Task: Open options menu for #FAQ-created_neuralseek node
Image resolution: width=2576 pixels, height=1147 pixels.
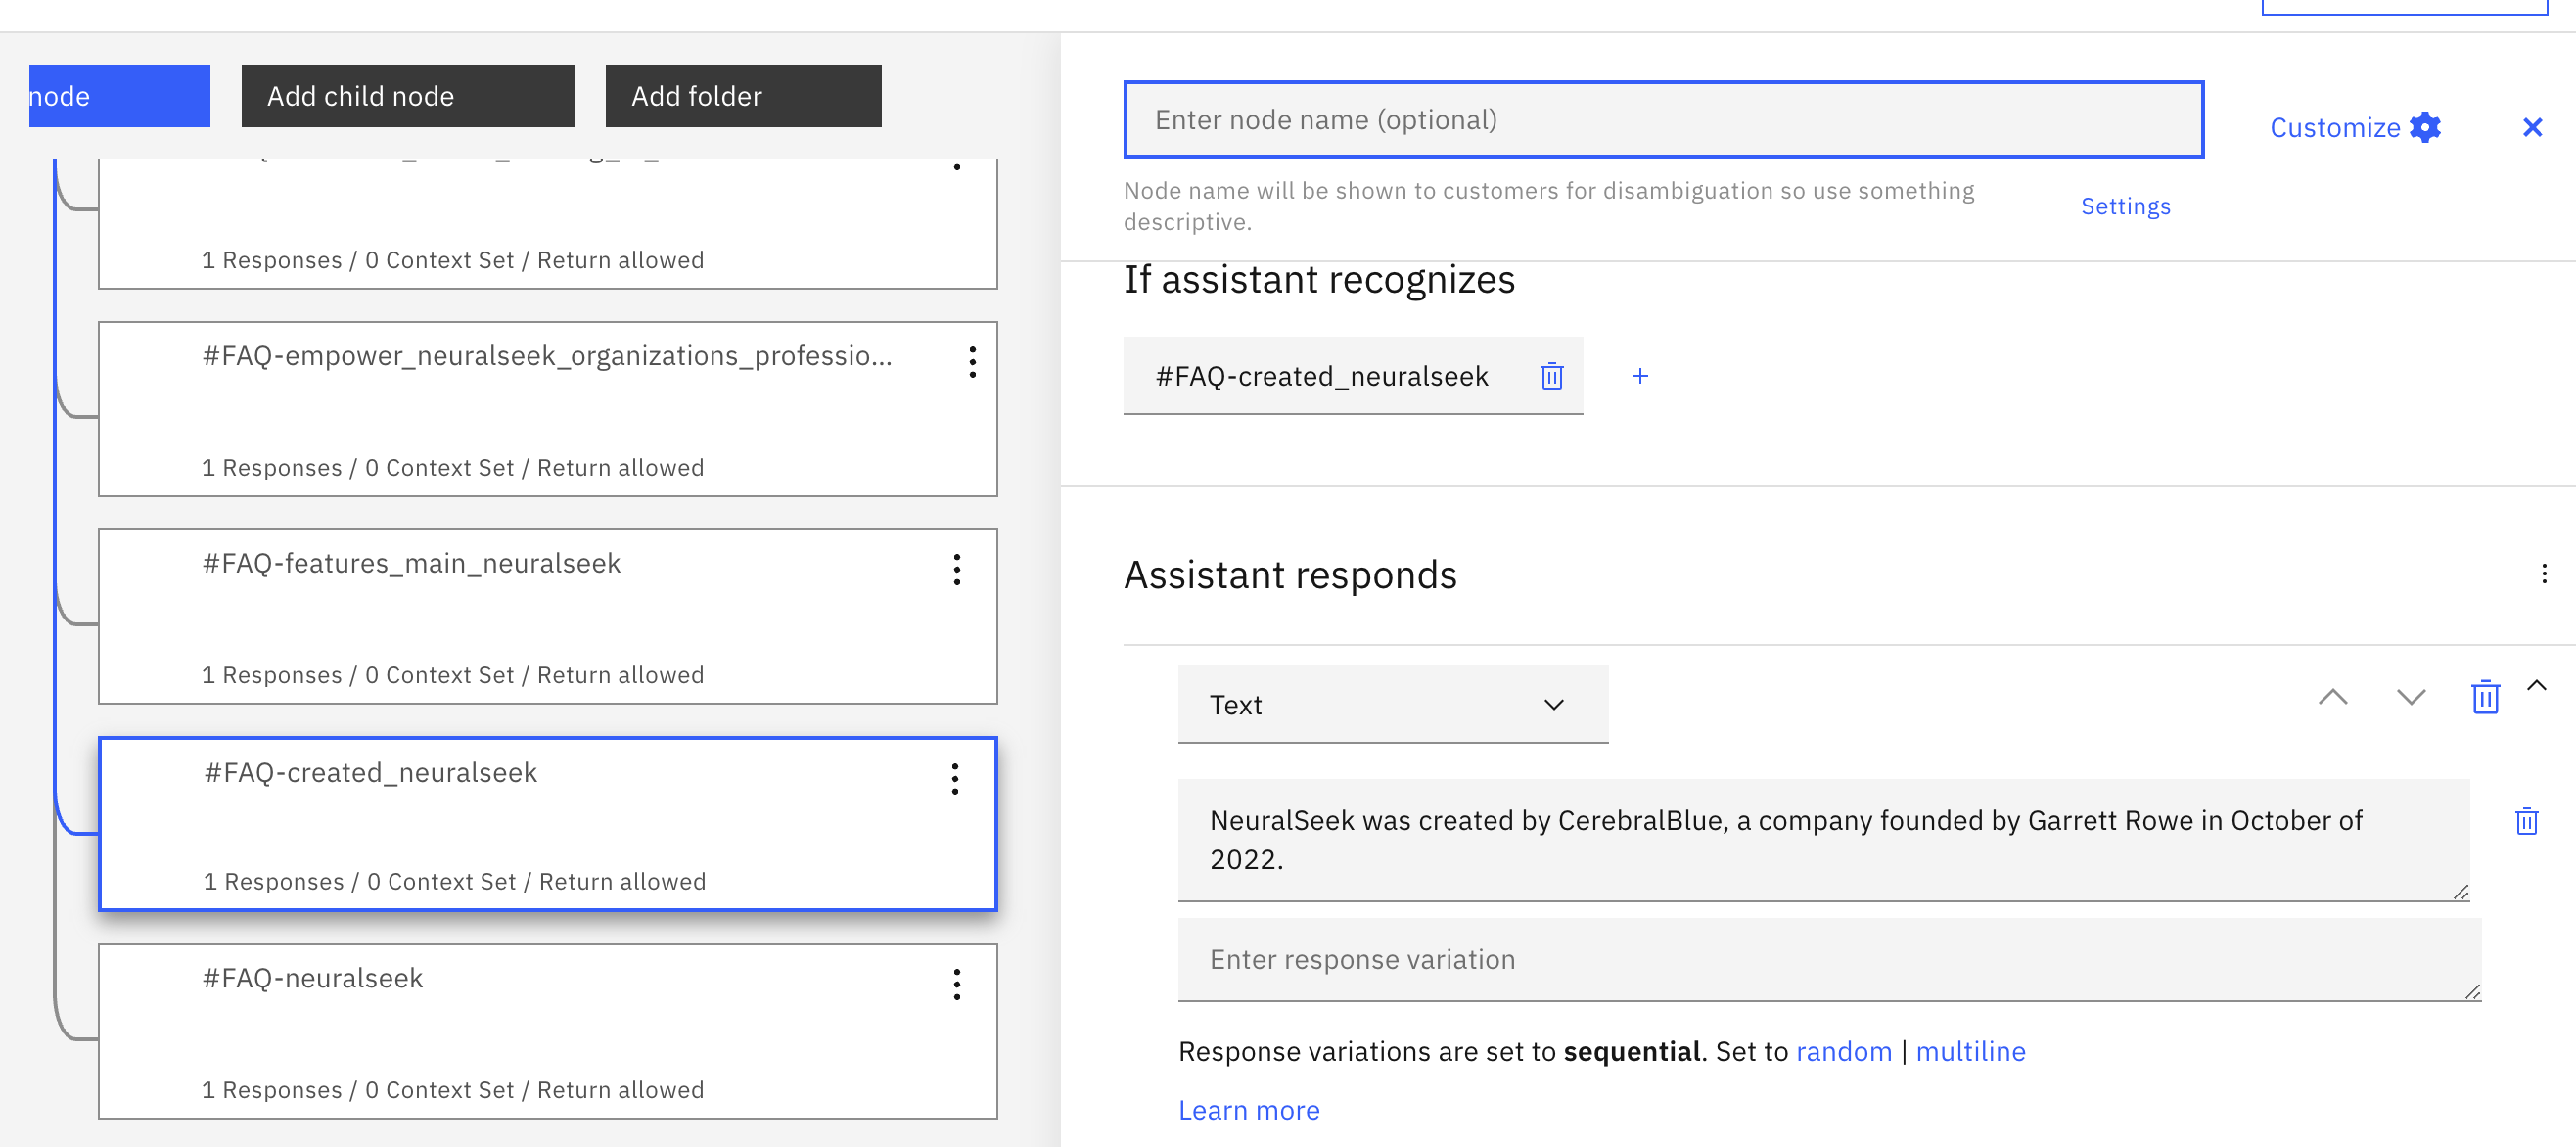Action: click(954, 779)
